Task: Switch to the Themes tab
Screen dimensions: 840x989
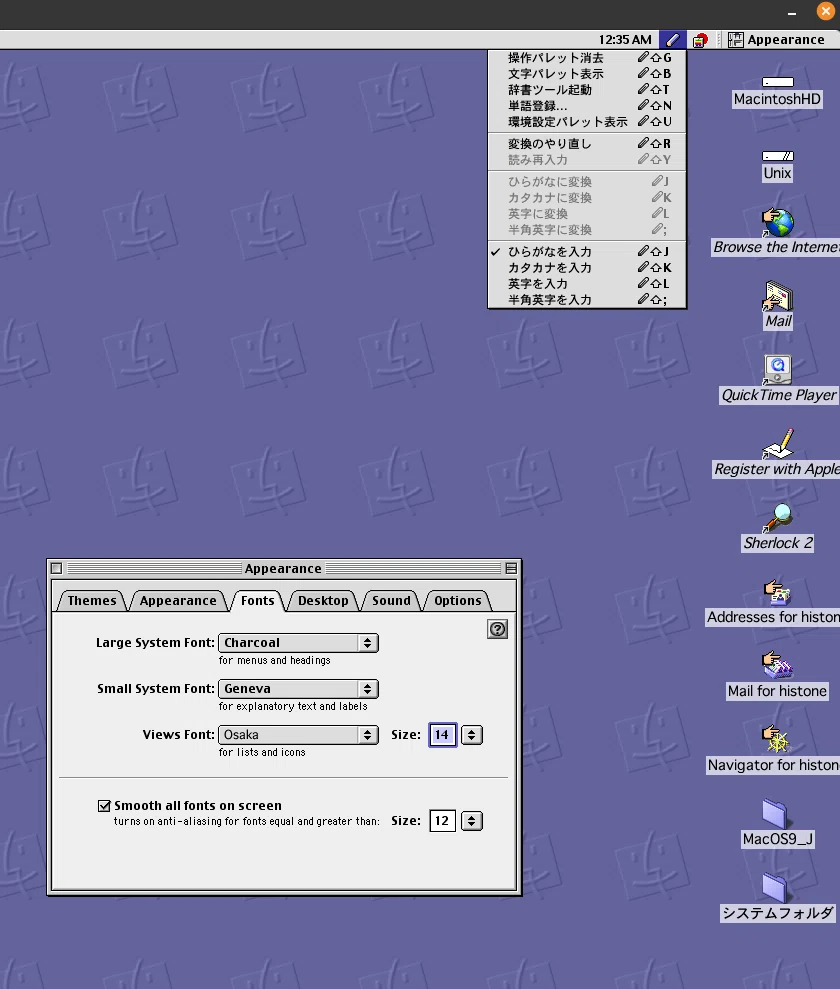Action: 92,600
